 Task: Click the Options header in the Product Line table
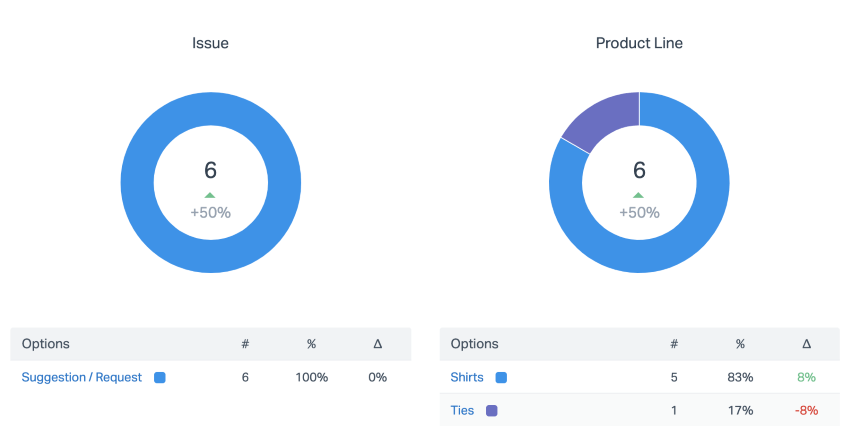[x=475, y=344]
